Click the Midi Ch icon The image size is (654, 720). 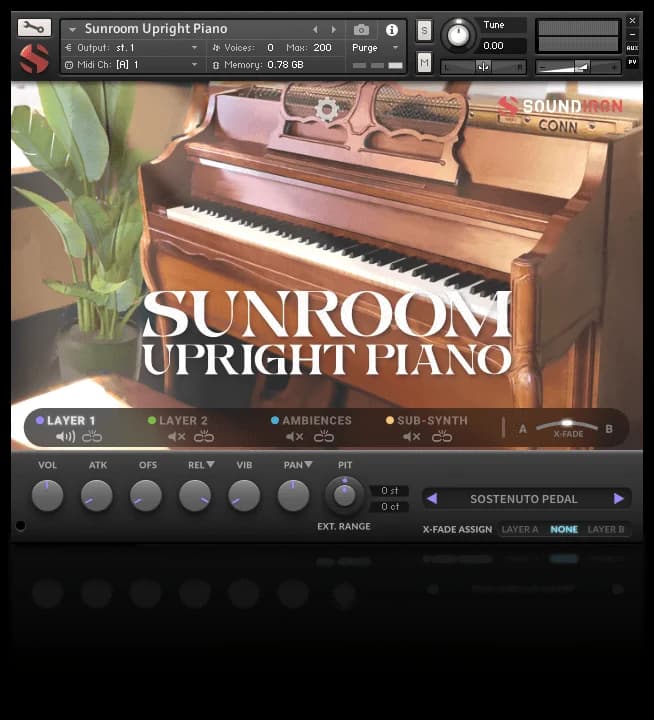point(69,65)
